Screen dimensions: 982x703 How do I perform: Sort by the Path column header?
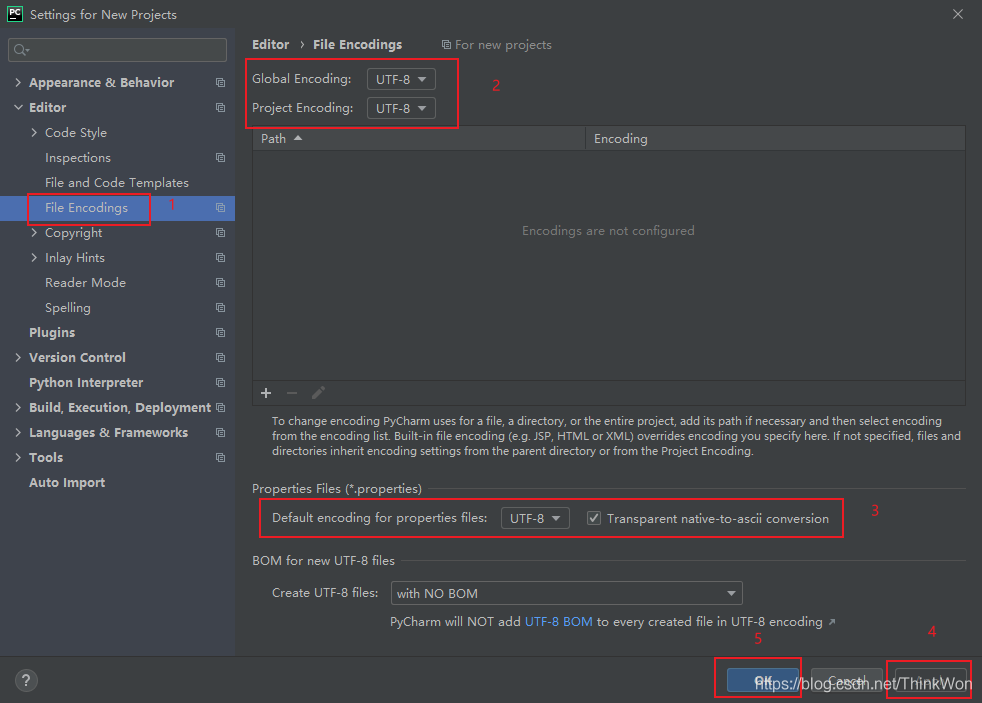[x=419, y=139]
